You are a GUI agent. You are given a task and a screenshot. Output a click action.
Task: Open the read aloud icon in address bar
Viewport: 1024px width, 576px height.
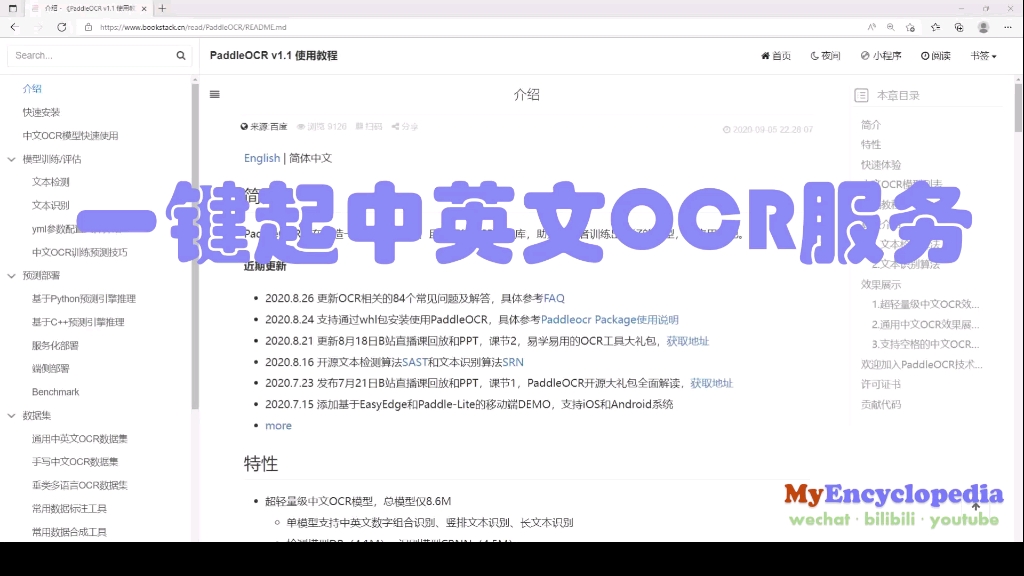[872, 27]
